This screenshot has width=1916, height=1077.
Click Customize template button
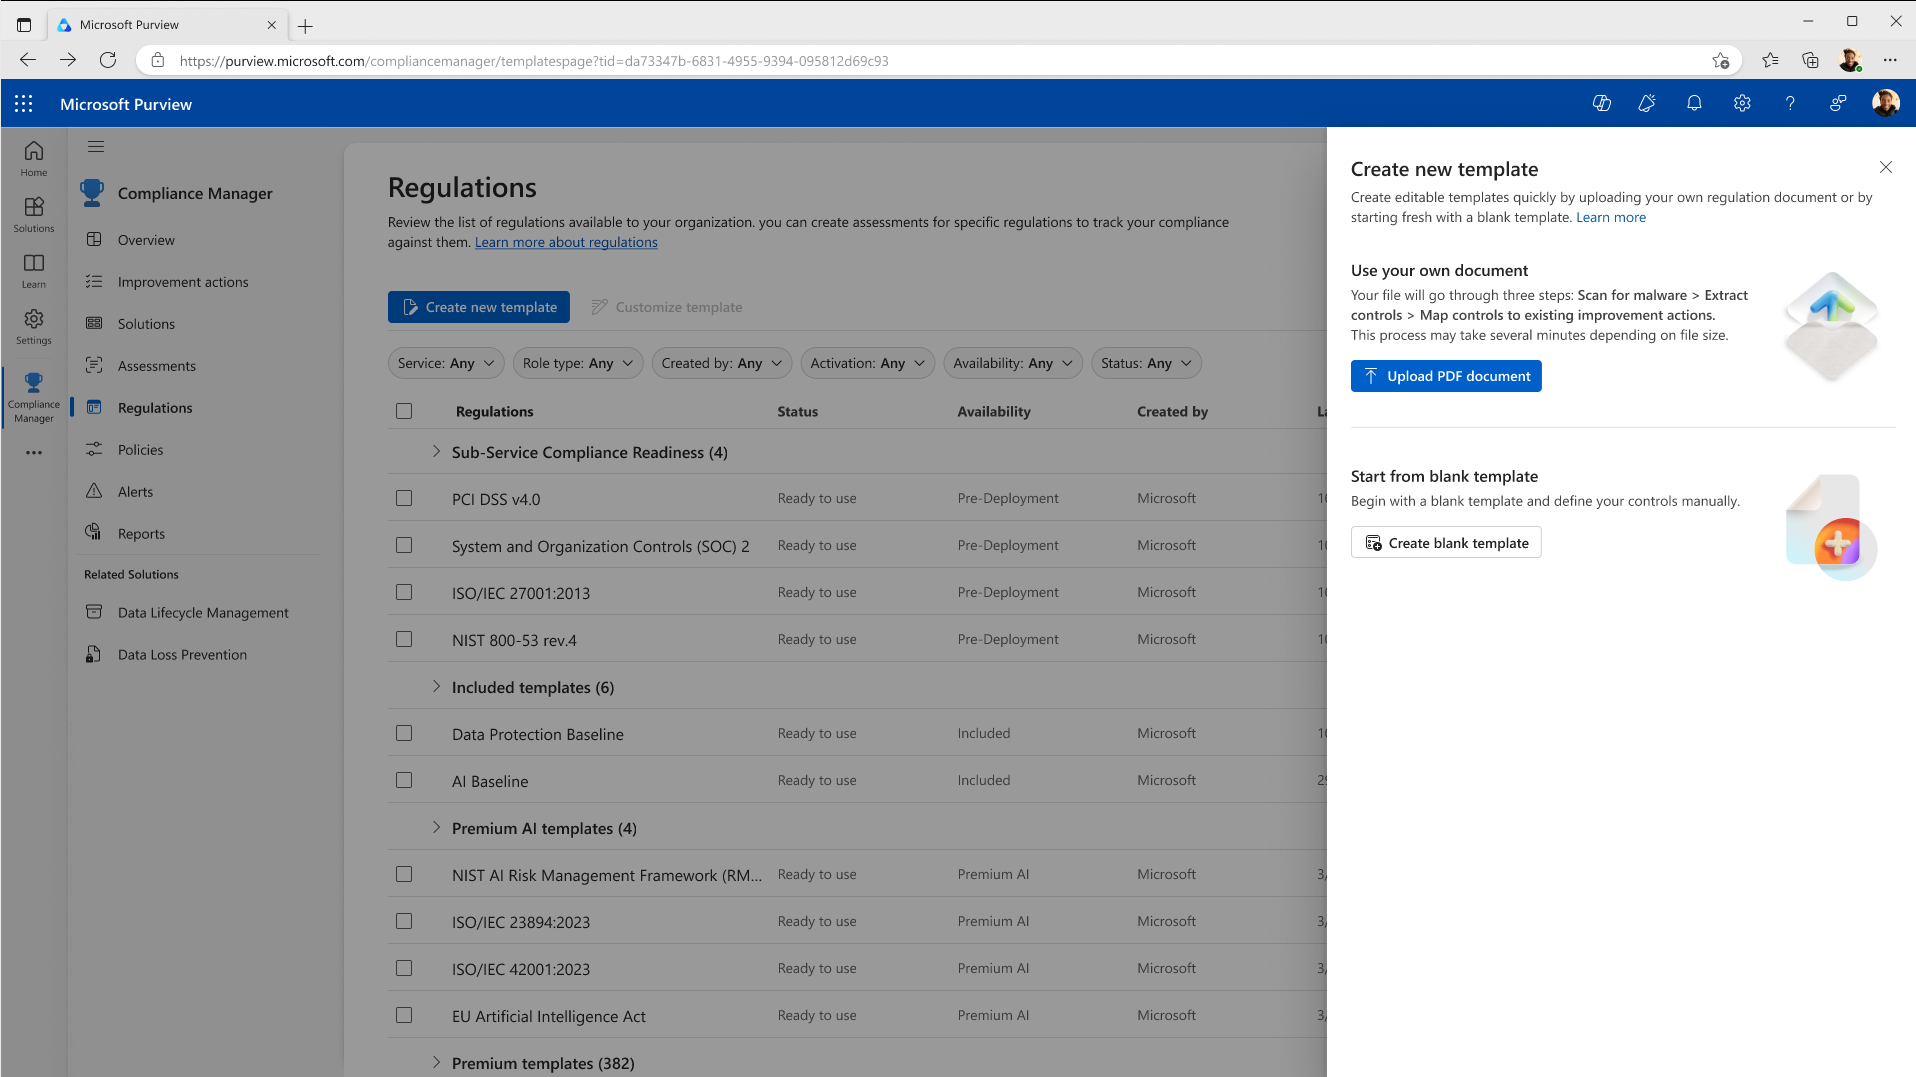[667, 307]
